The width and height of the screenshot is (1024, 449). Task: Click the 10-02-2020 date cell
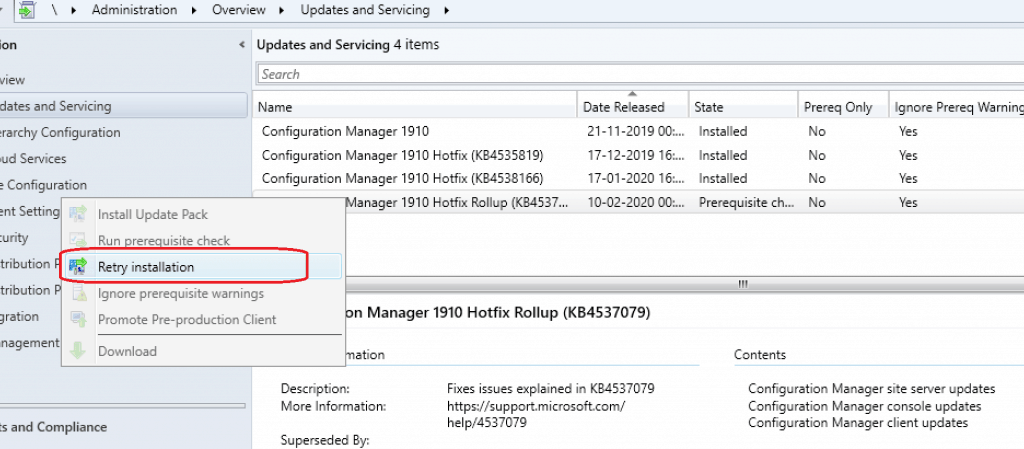click(x=636, y=202)
